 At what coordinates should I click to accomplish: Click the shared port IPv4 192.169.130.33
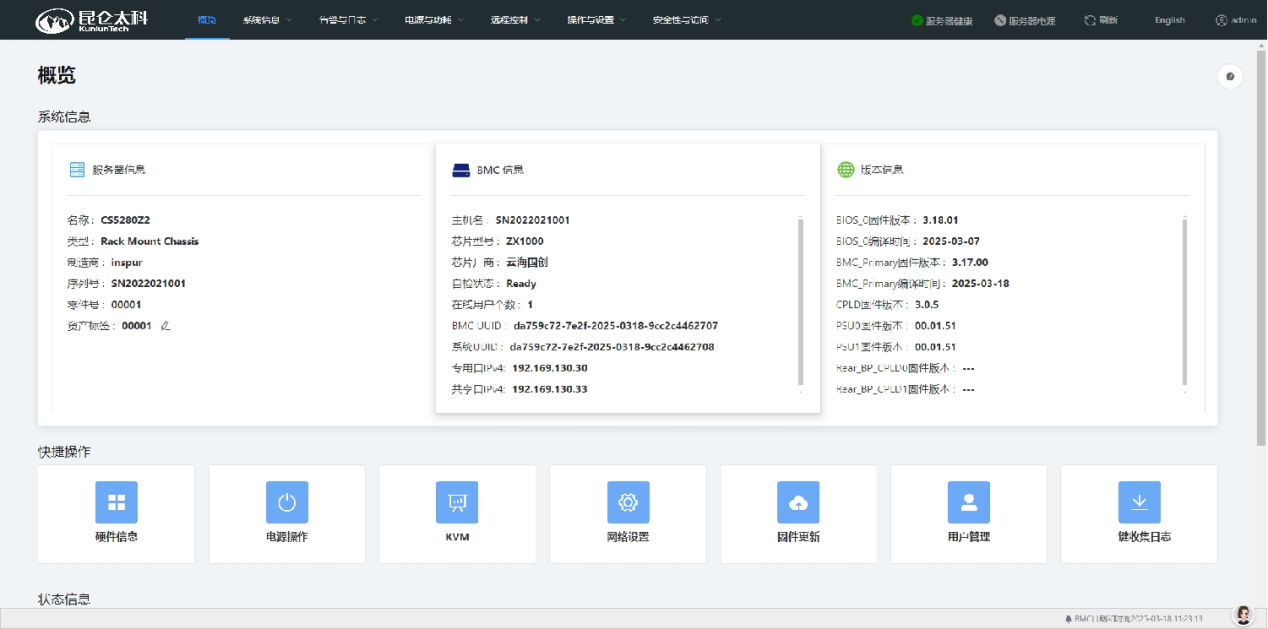(x=550, y=389)
